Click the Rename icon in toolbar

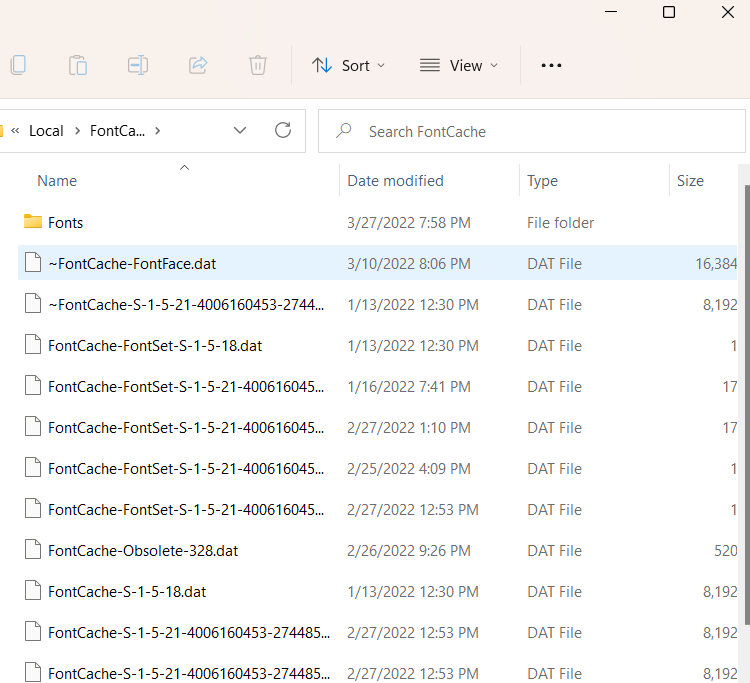coord(137,65)
